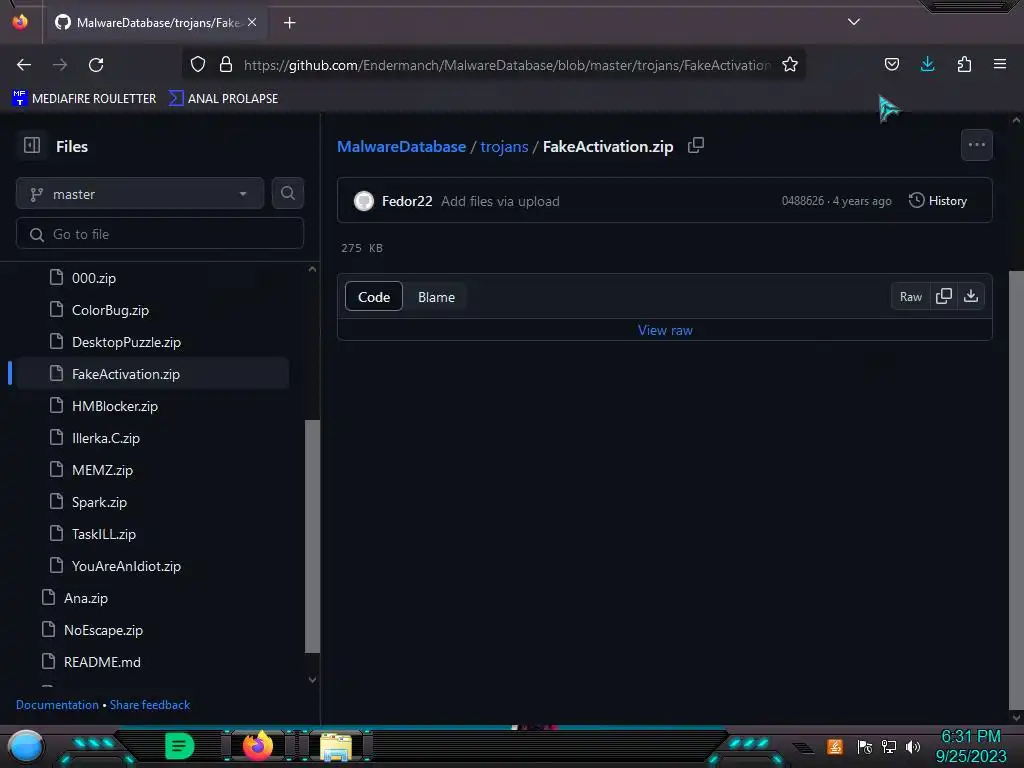Bookmark this page with the star icon

pyautogui.click(x=790, y=64)
